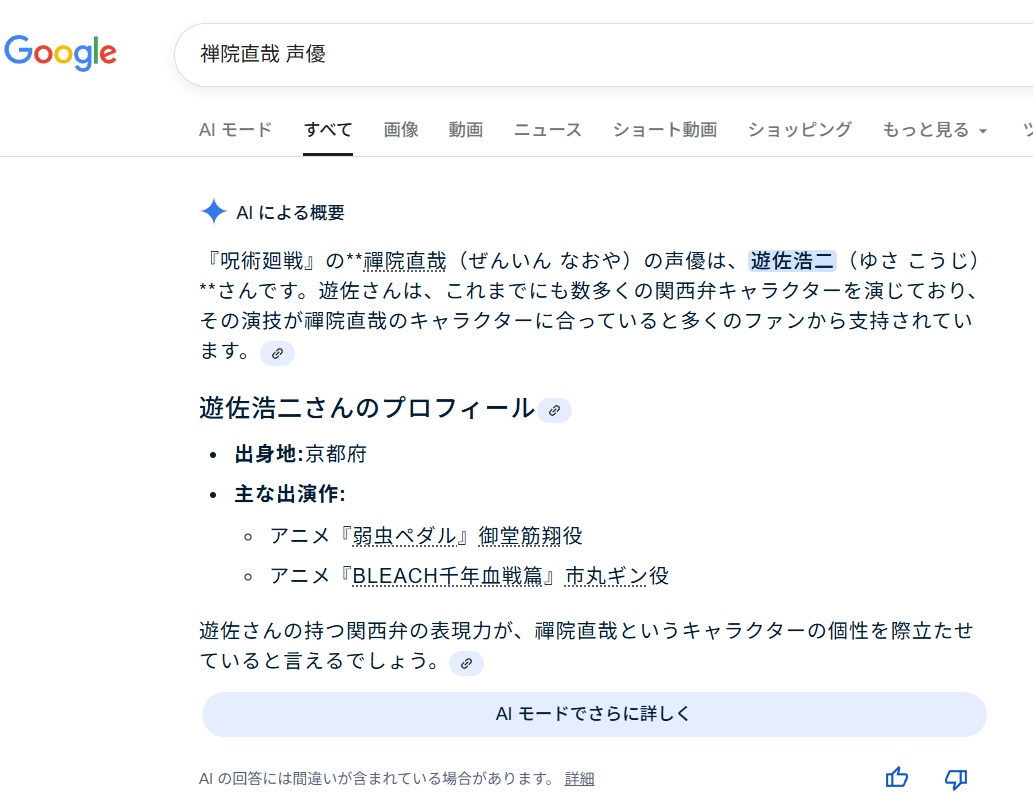Open the ショート動画 tab
The height and width of the screenshot is (811, 1033).
tap(665, 130)
